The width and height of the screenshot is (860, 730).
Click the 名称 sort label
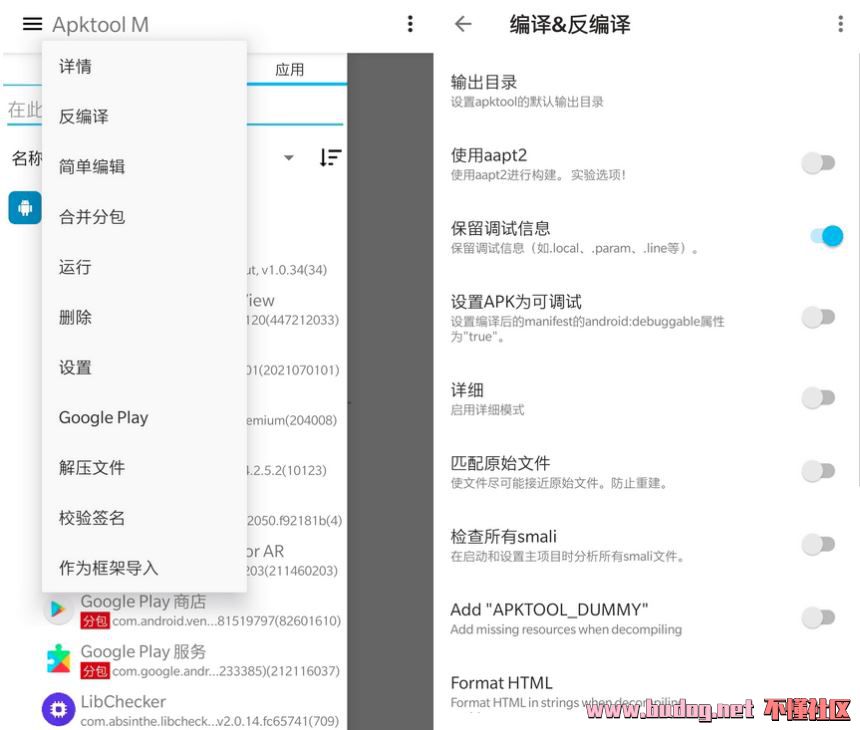pyautogui.click(x=26, y=158)
